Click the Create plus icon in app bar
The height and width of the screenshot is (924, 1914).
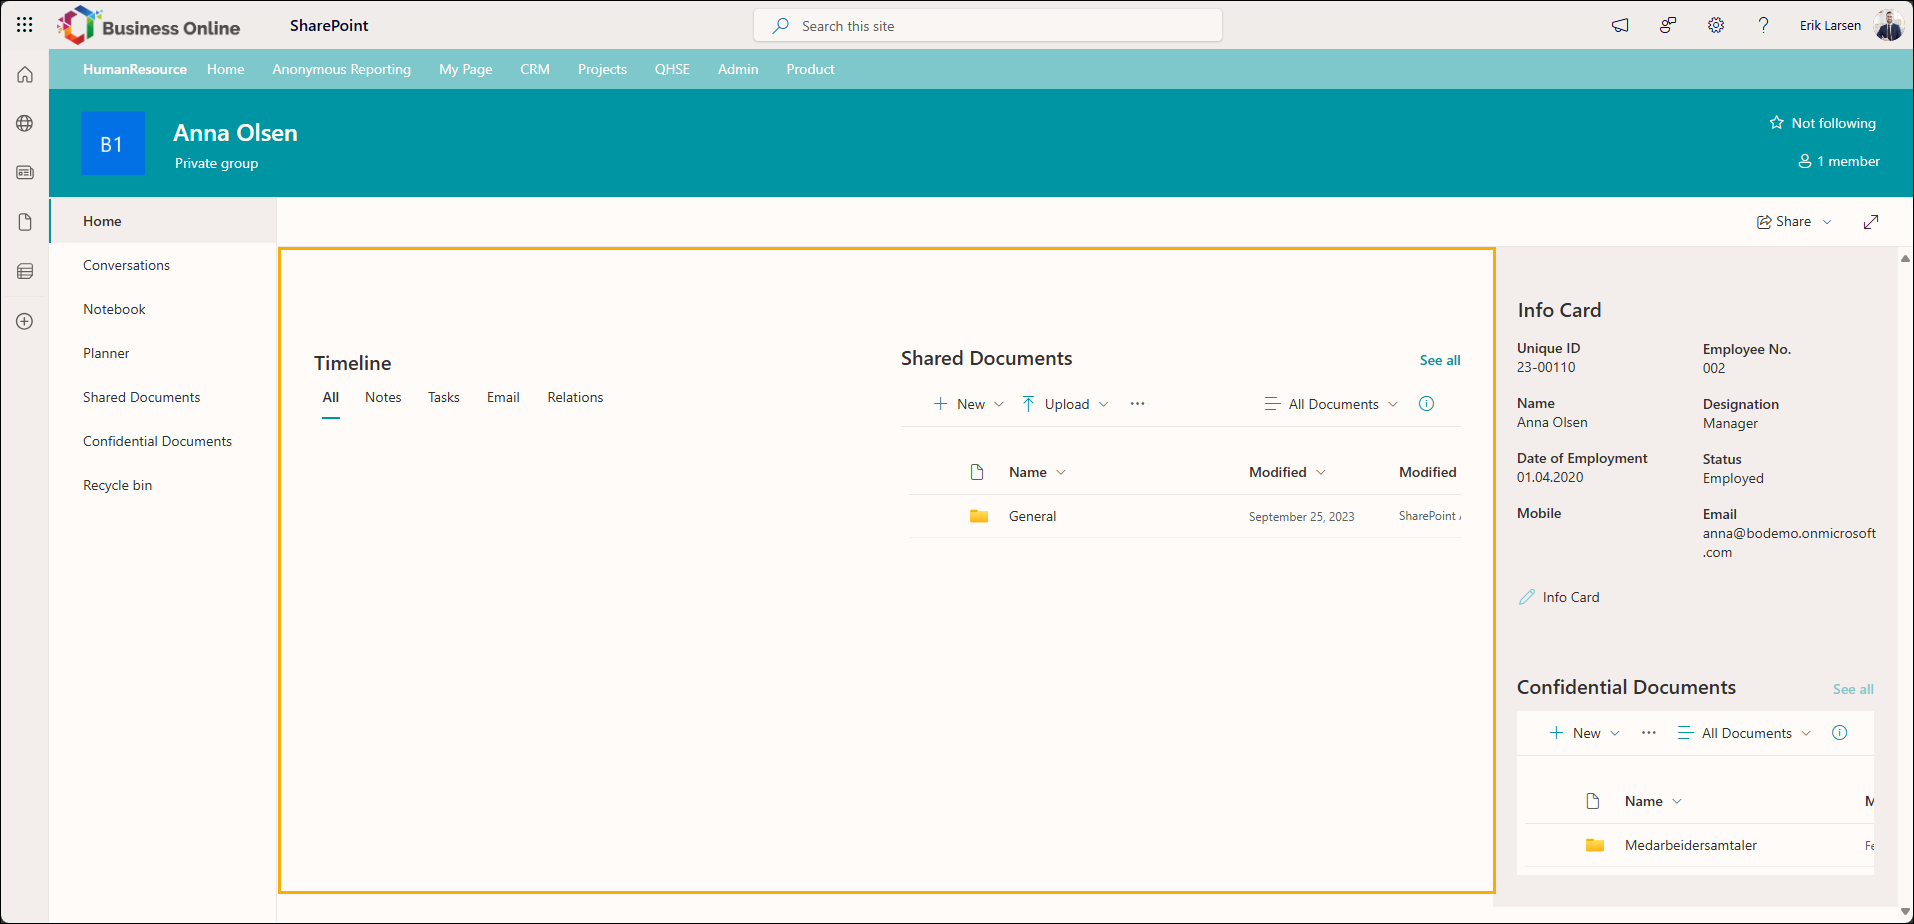[25, 321]
